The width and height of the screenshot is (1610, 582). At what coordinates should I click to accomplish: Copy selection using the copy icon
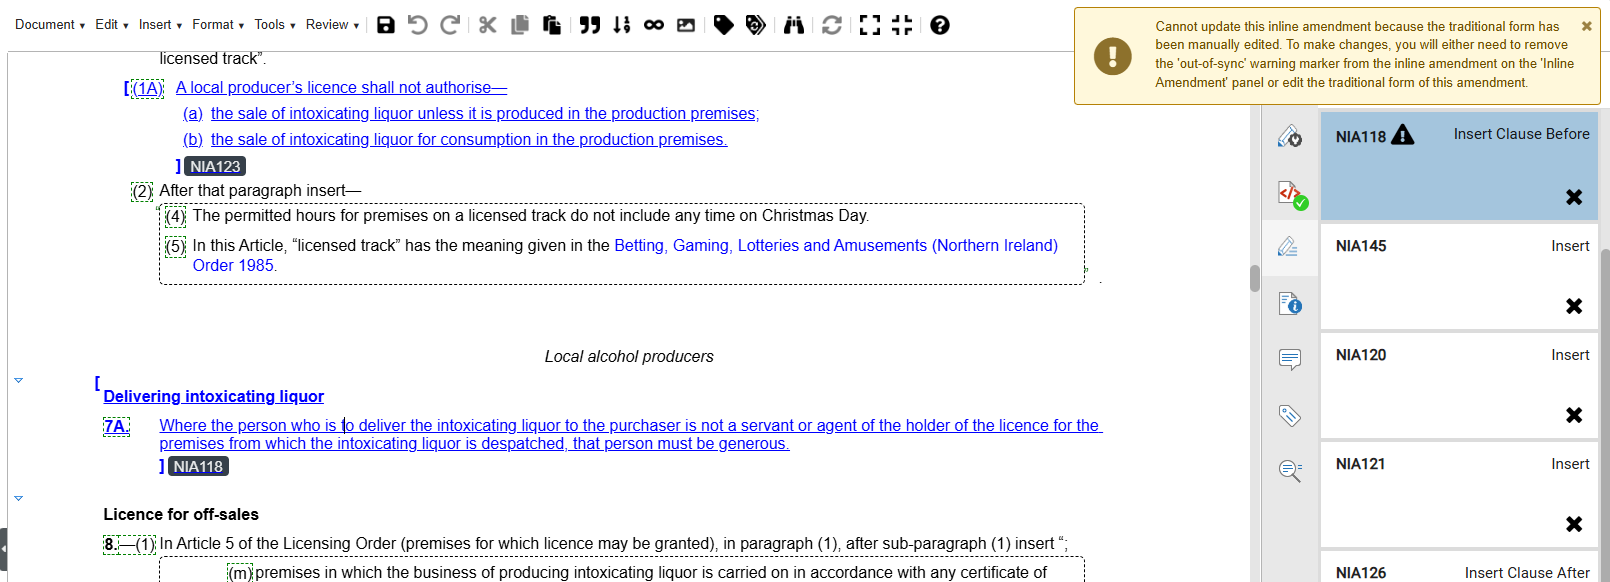pos(520,25)
